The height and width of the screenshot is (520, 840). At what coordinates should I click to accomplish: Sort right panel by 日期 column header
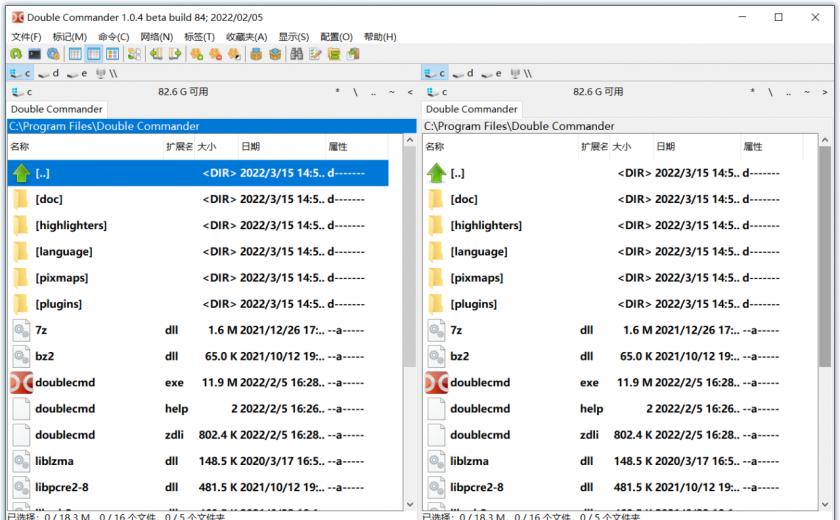click(x=696, y=147)
